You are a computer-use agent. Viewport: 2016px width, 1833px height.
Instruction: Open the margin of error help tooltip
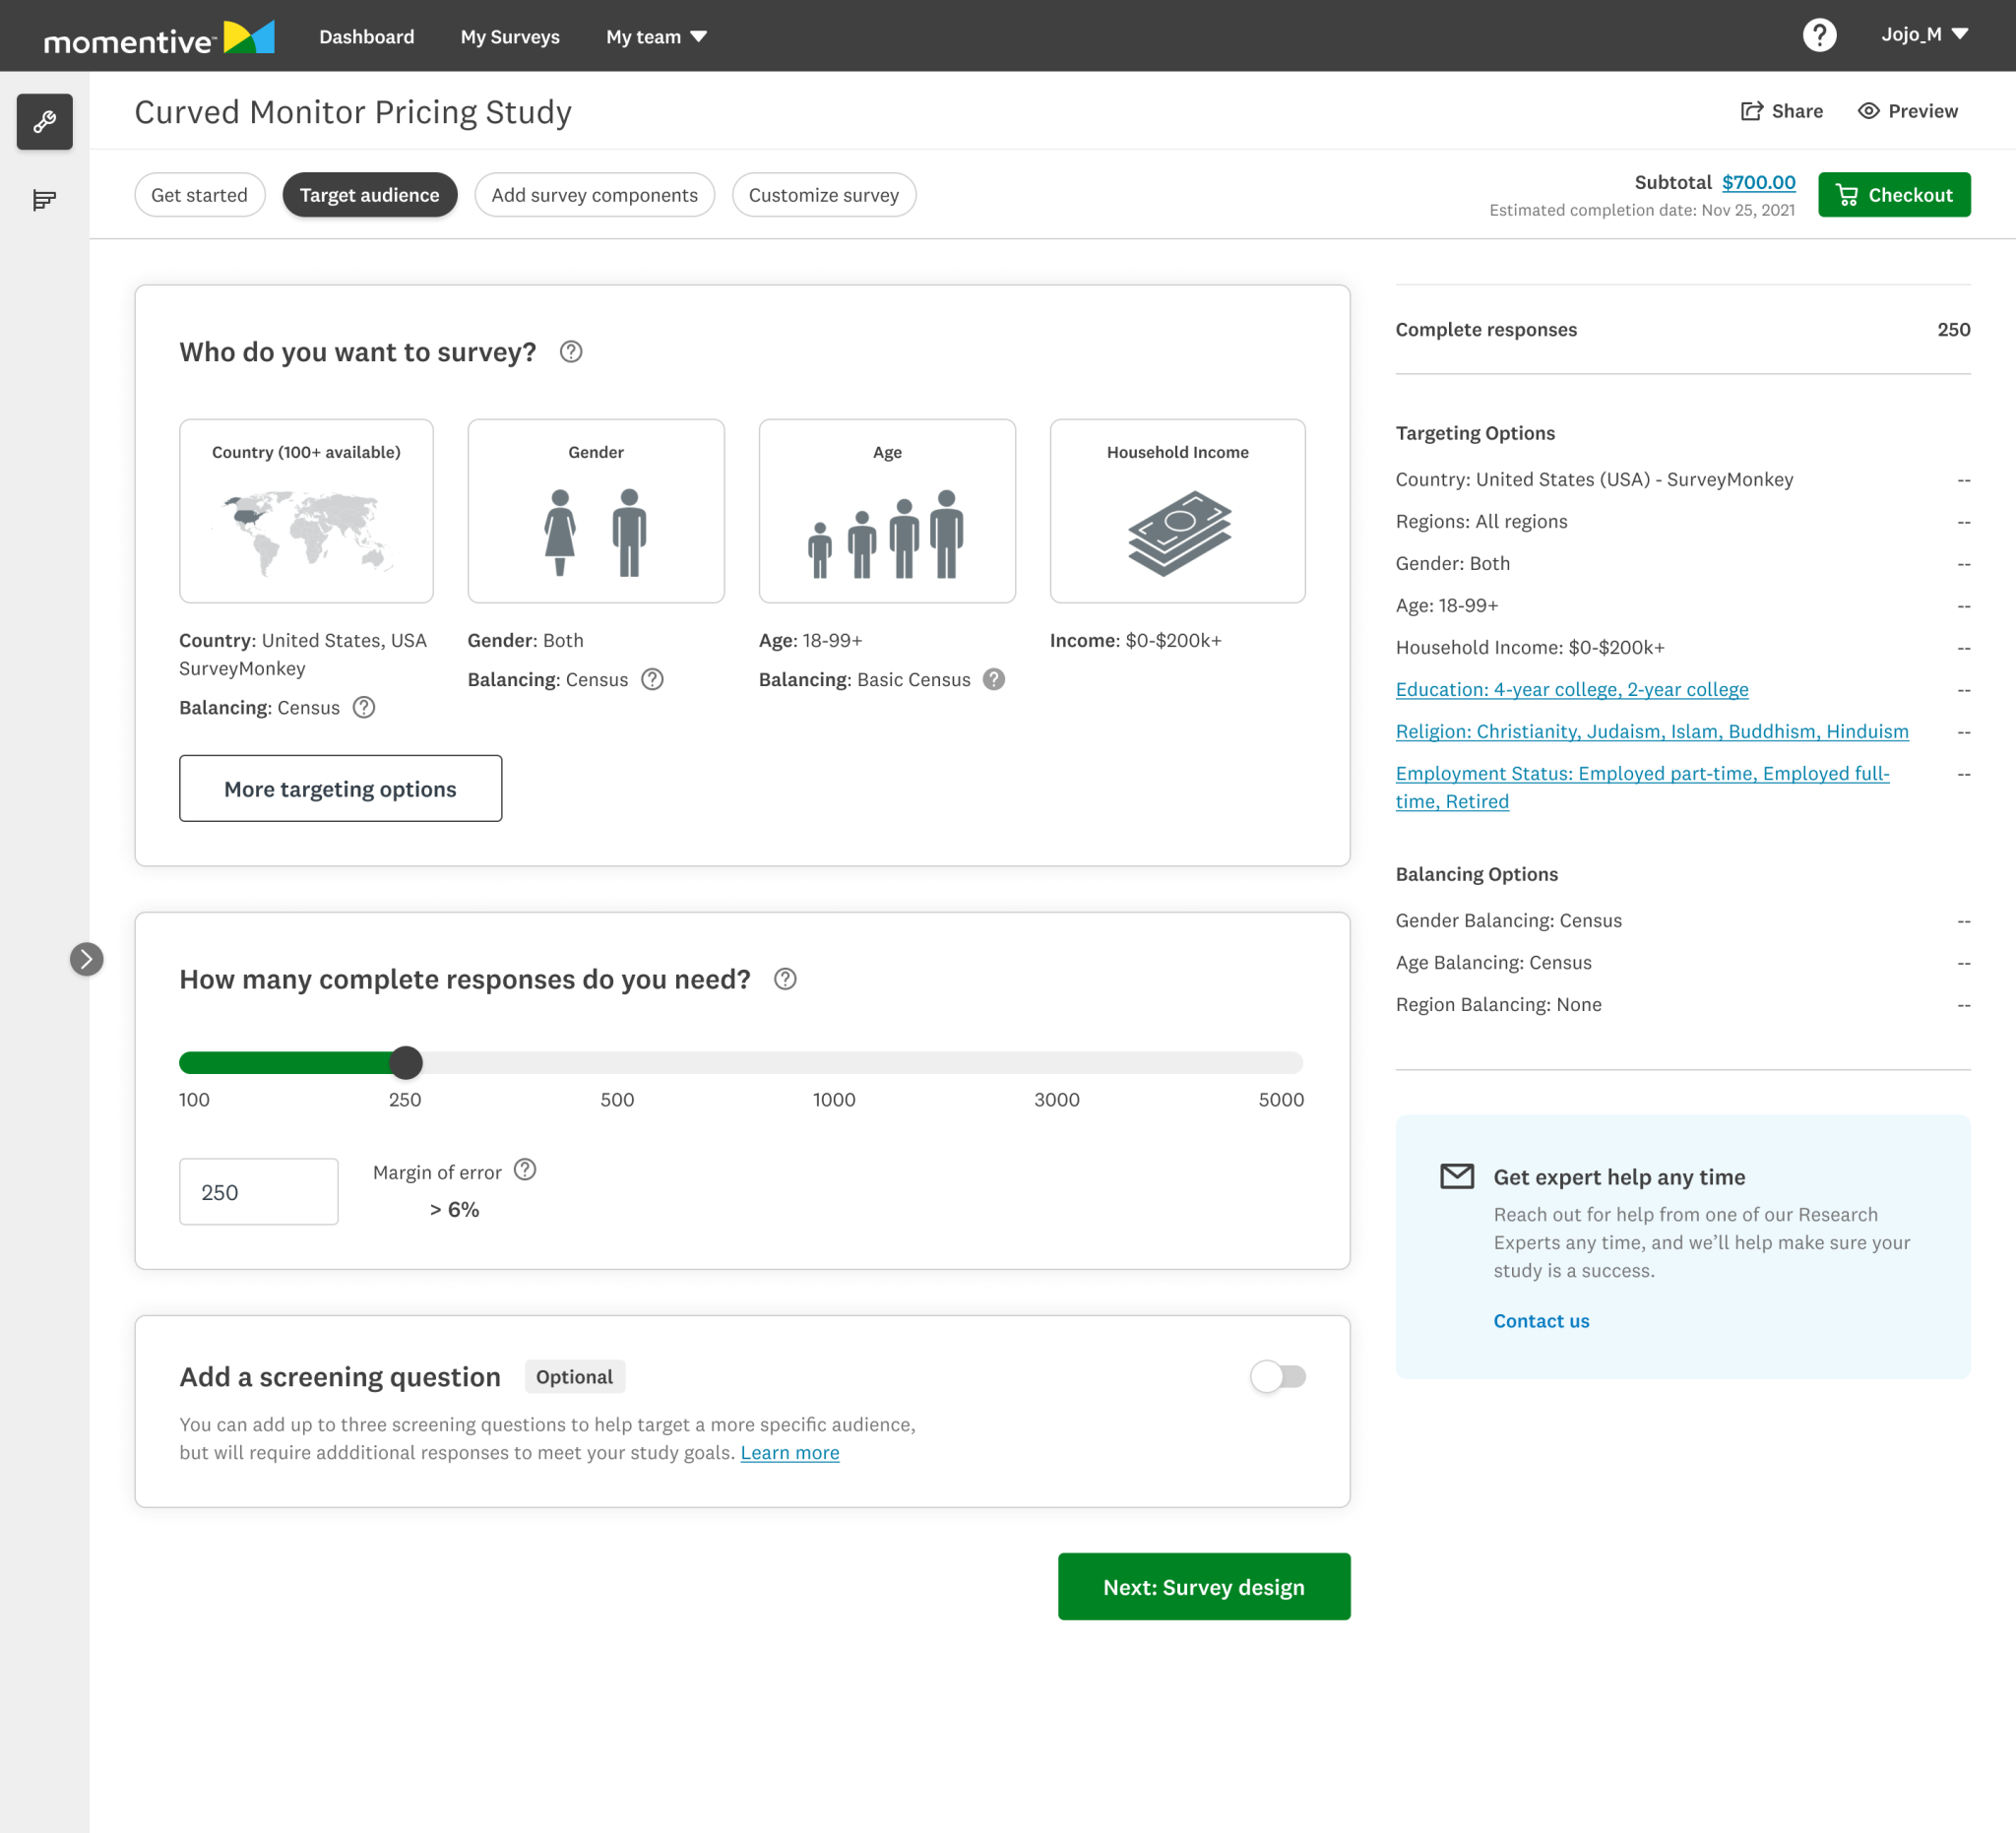526,1168
